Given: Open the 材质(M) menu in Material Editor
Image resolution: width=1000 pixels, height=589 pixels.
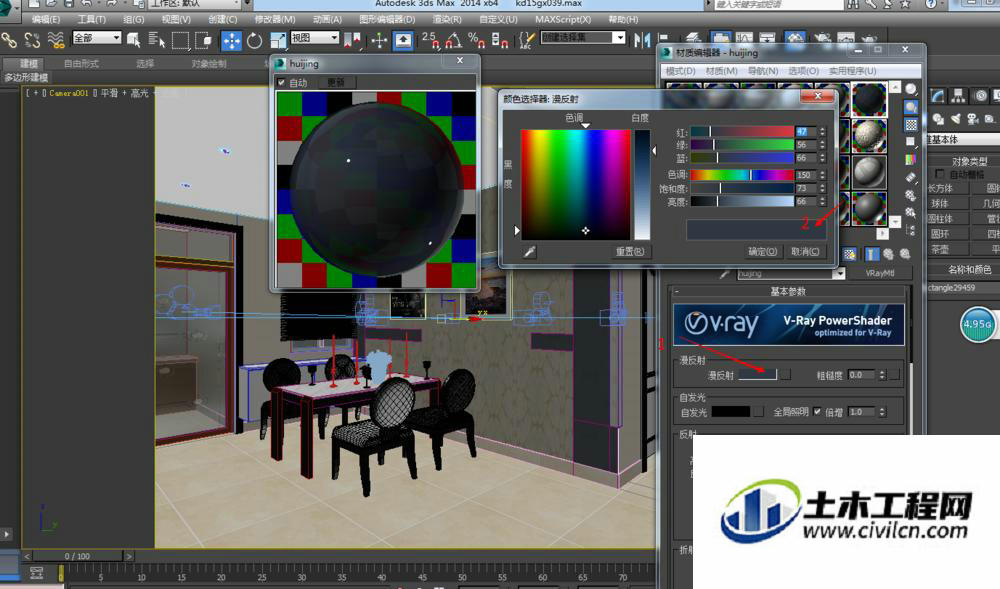Looking at the screenshot, I should 721,71.
